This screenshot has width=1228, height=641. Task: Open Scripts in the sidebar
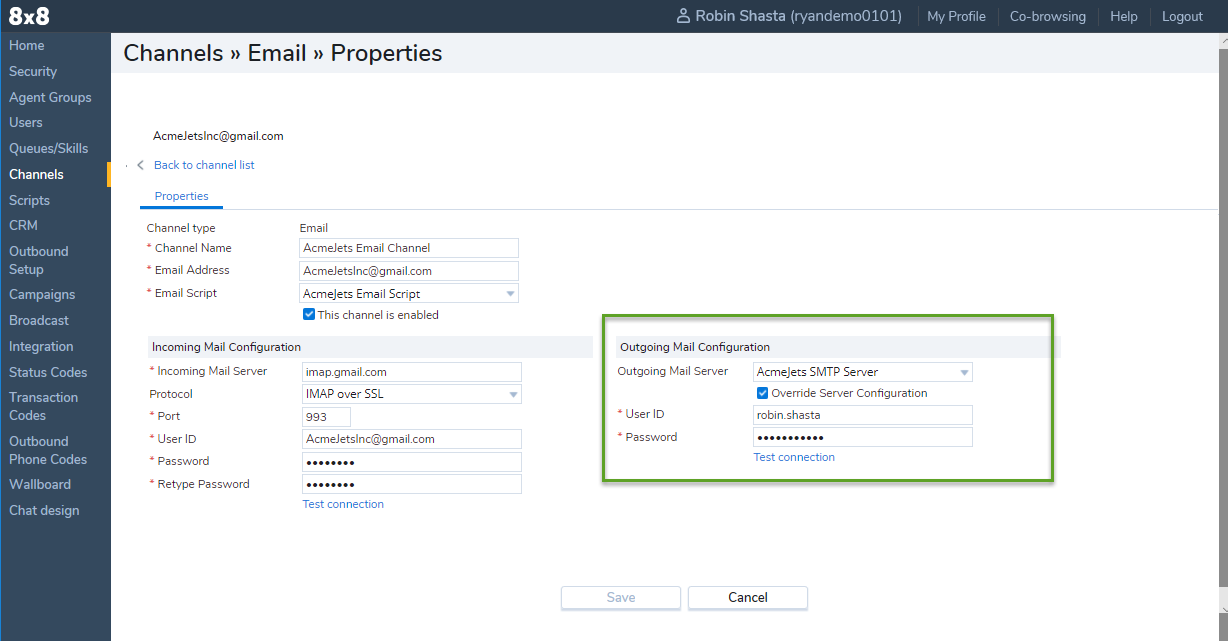[29, 201]
